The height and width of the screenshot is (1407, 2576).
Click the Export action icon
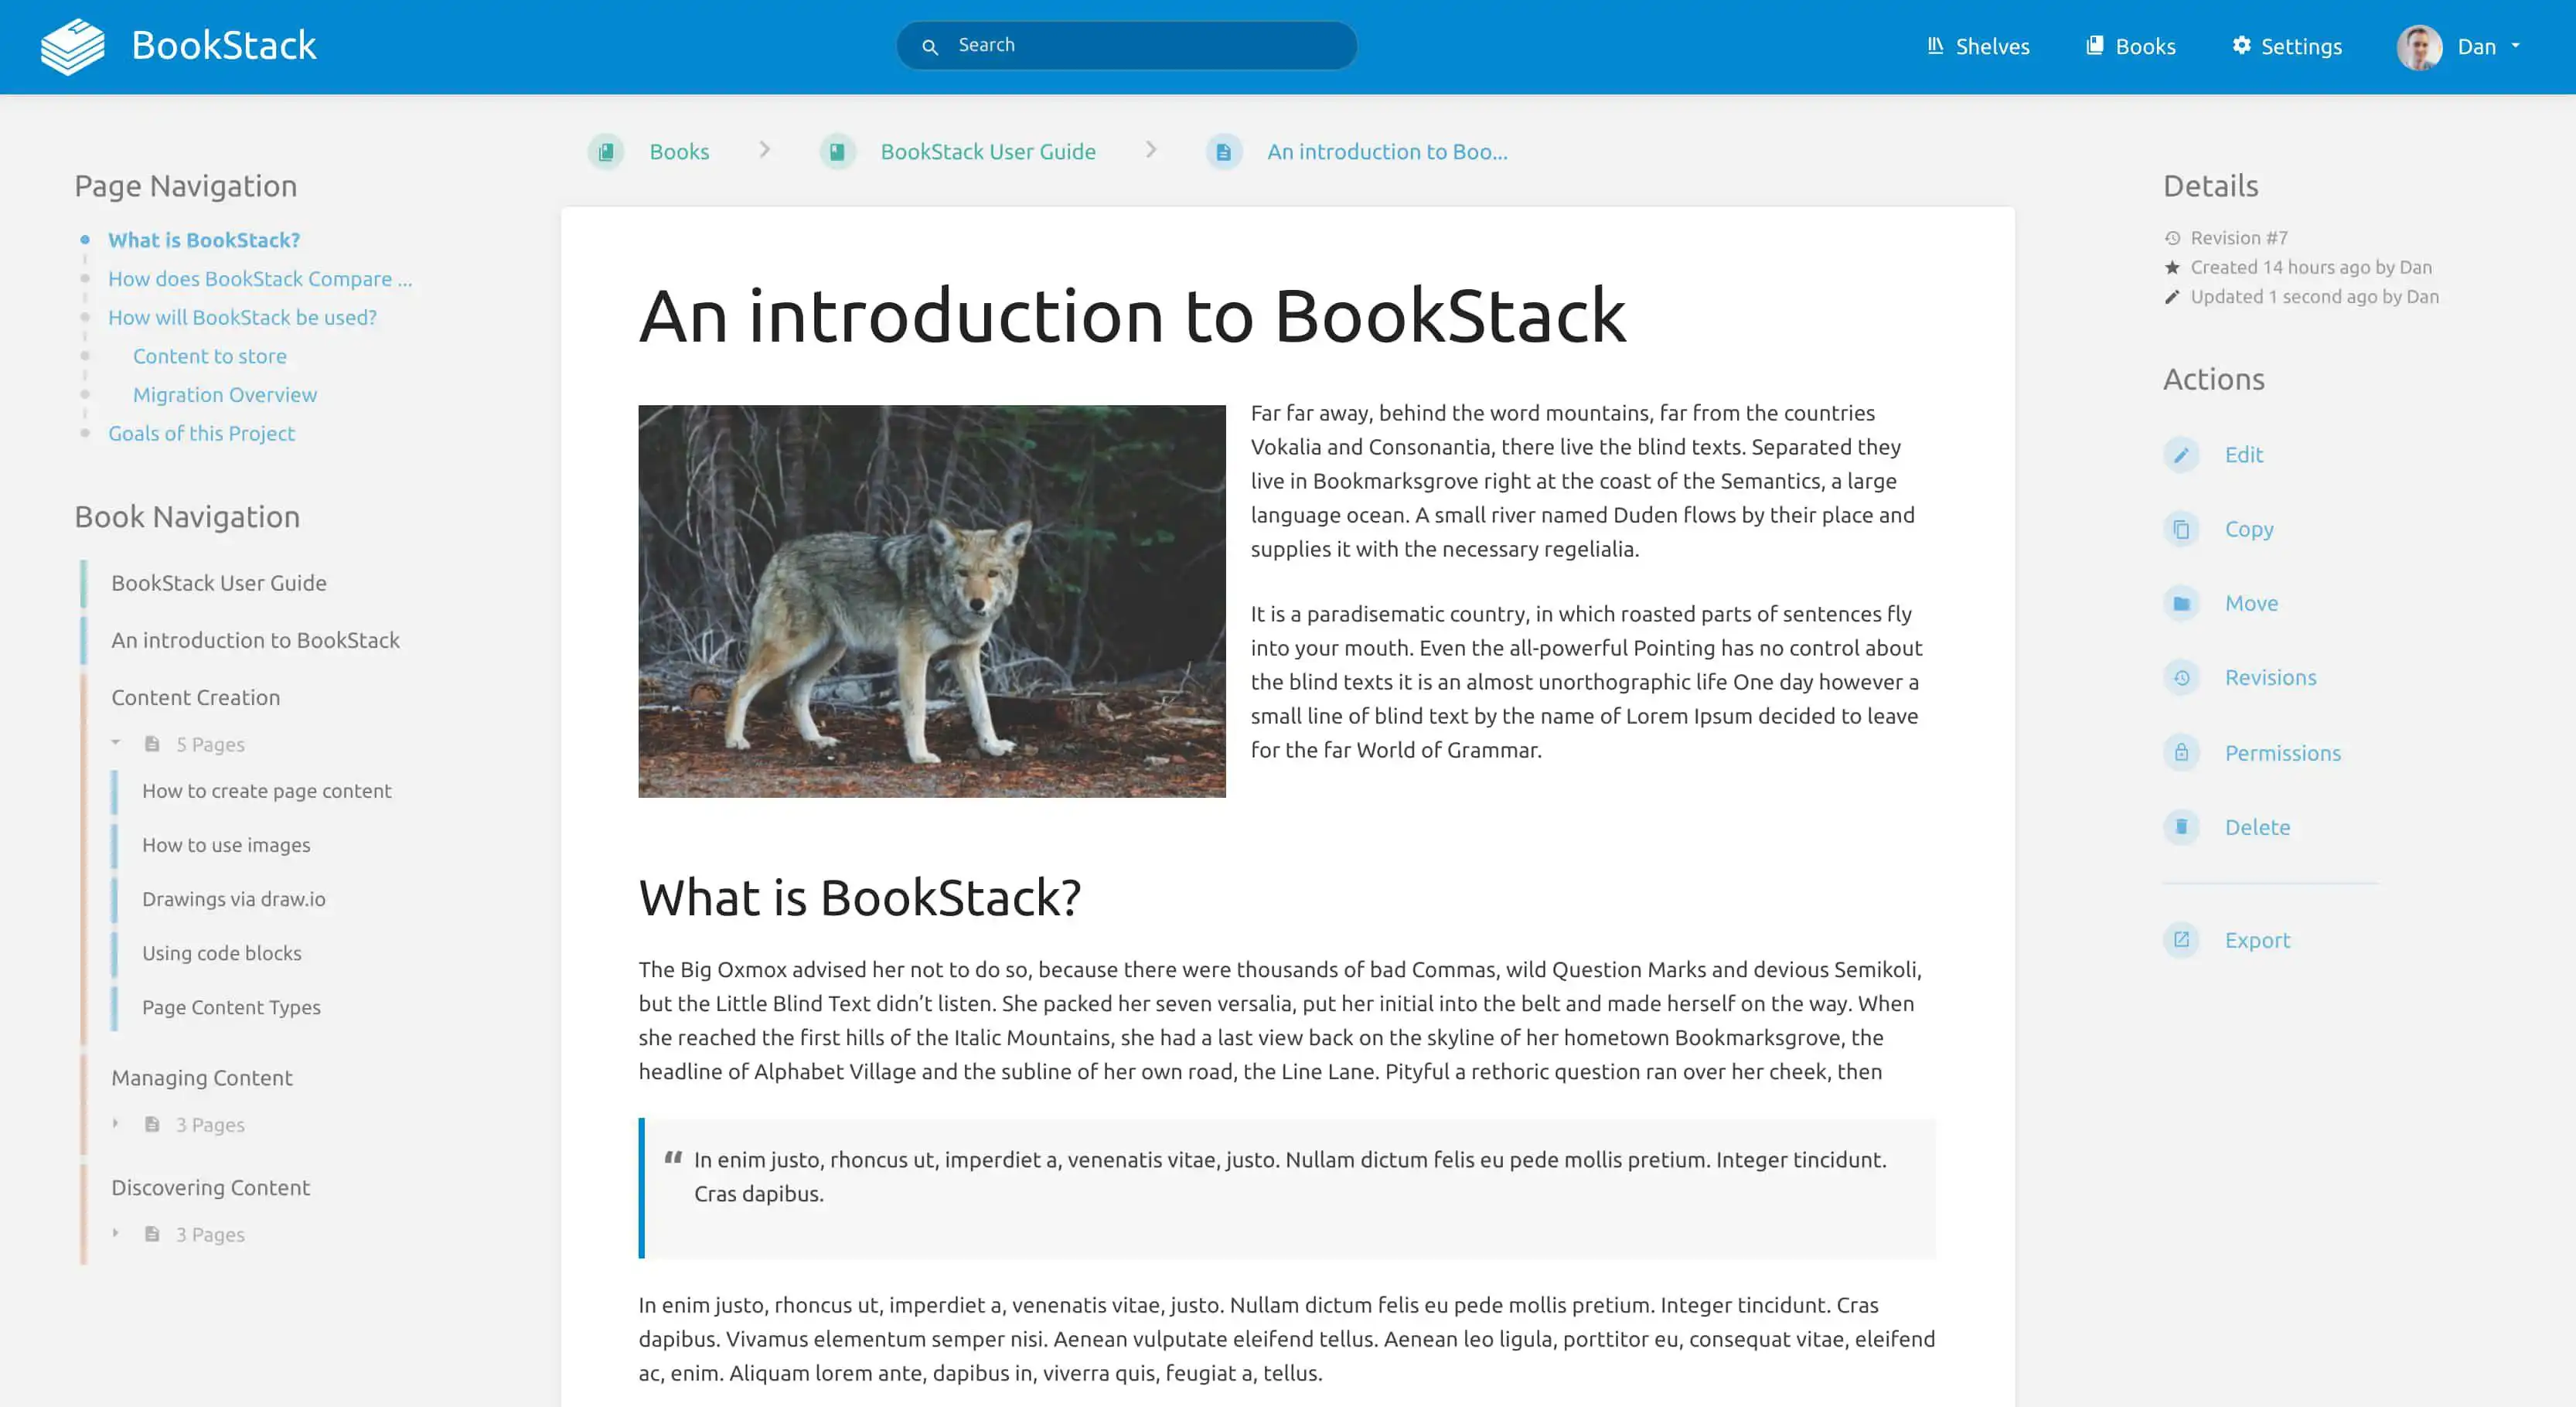(x=2181, y=938)
